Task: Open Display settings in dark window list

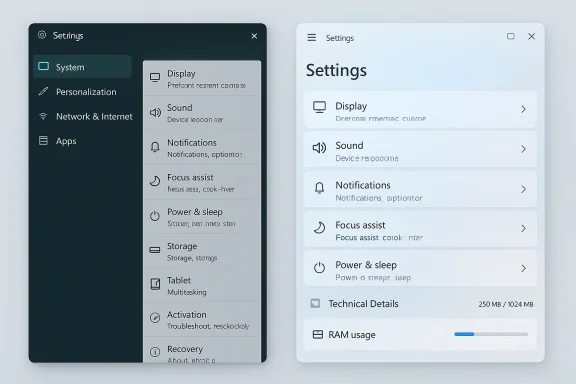Action: pyautogui.click(x=202, y=78)
